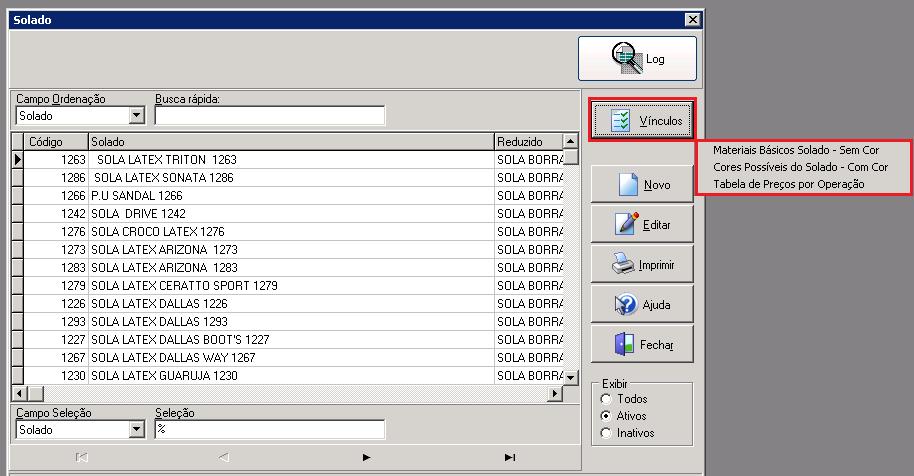Select row SOLA CROCO LATEX 1276
The width and height of the screenshot is (914, 476).
(293, 232)
